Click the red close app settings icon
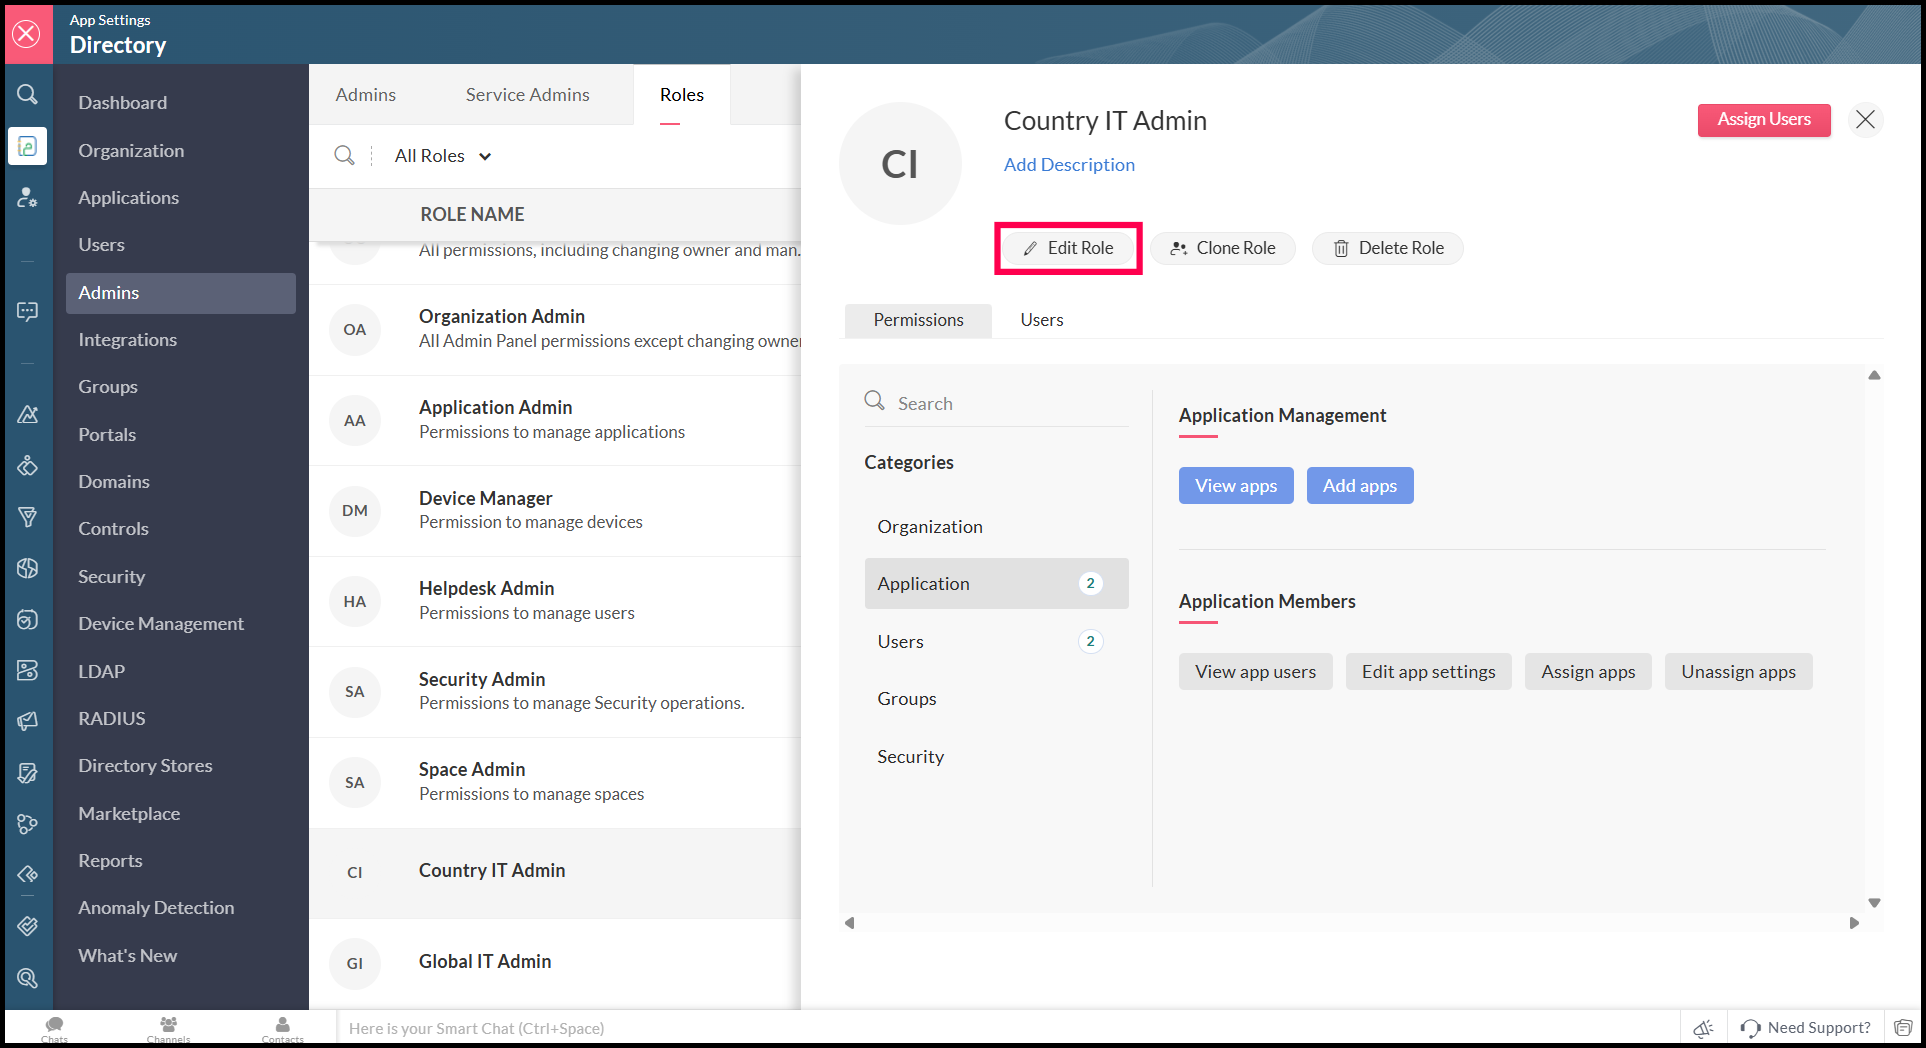 pyautogui.click(x=27, y=34)
